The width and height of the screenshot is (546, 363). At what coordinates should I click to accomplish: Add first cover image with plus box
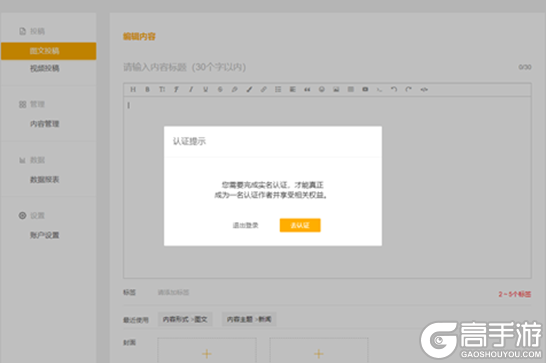pyautogui.click(x=207, y=350)
